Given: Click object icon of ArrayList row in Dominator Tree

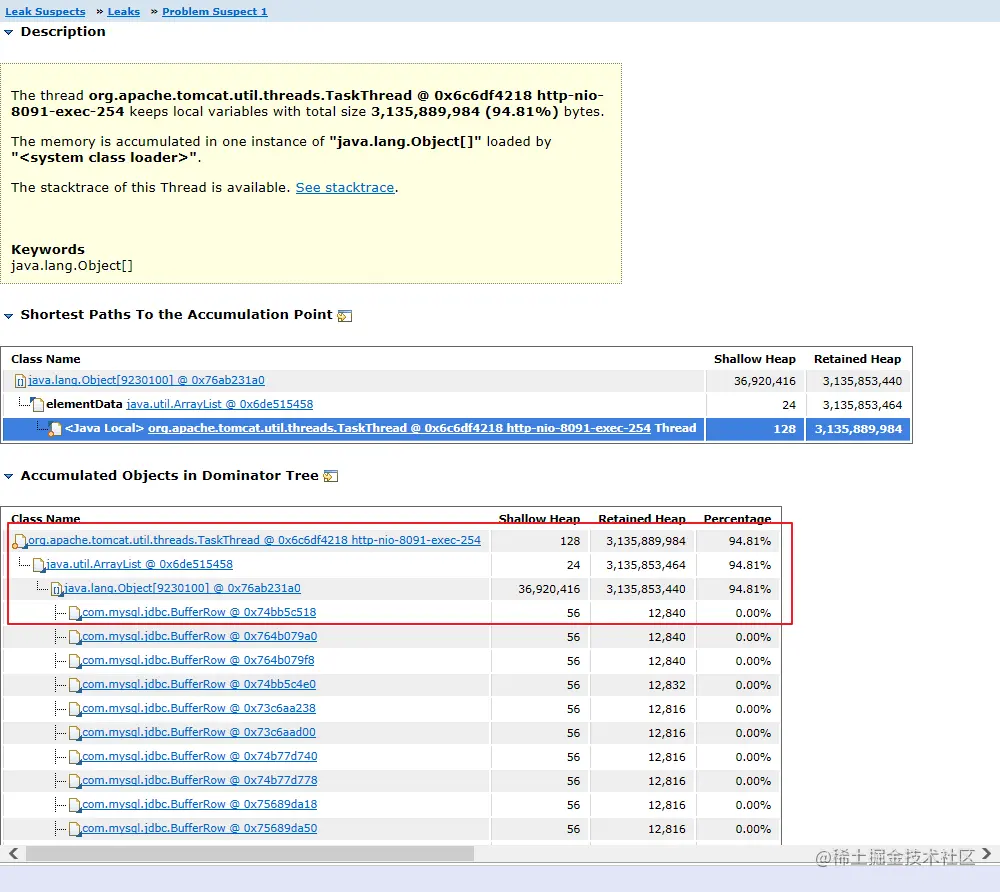Looking at the screenshot, I should coord(39,565).
